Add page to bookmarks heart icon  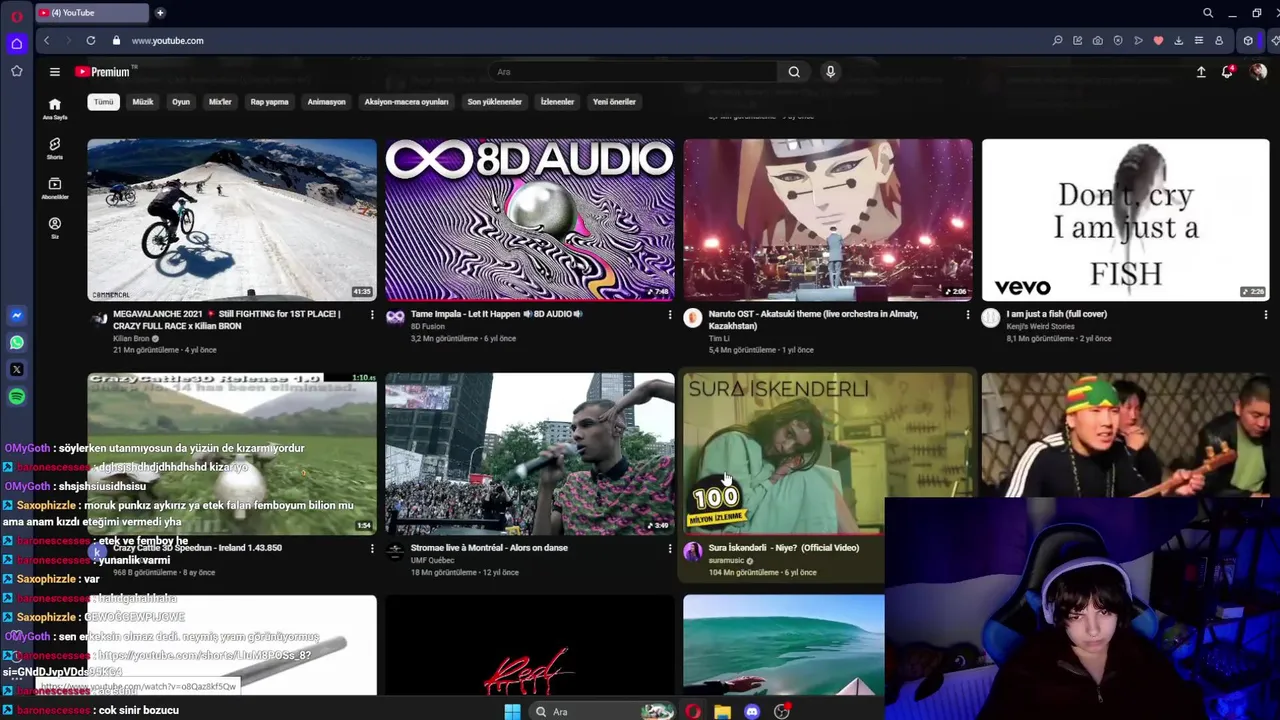(x=1158, y=41)
